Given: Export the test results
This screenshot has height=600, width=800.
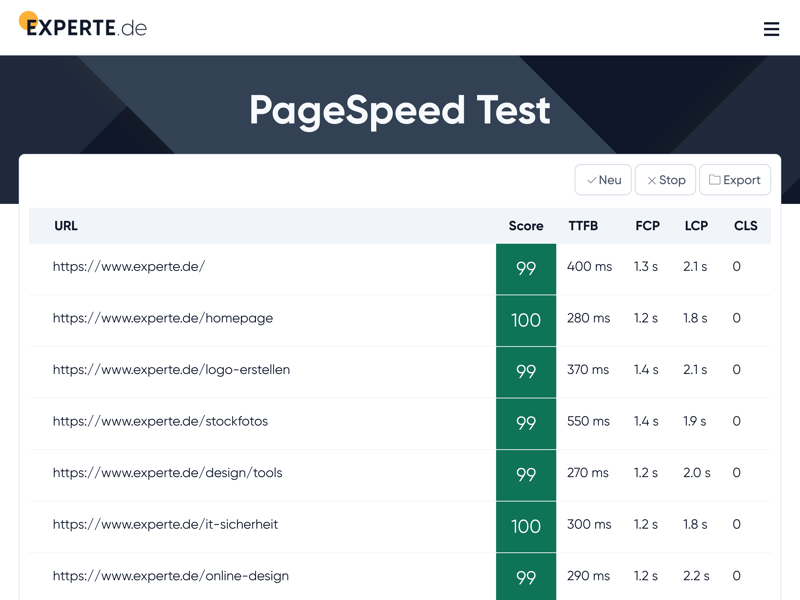Looking at the screenshot, I should click(x=735, y=180).
